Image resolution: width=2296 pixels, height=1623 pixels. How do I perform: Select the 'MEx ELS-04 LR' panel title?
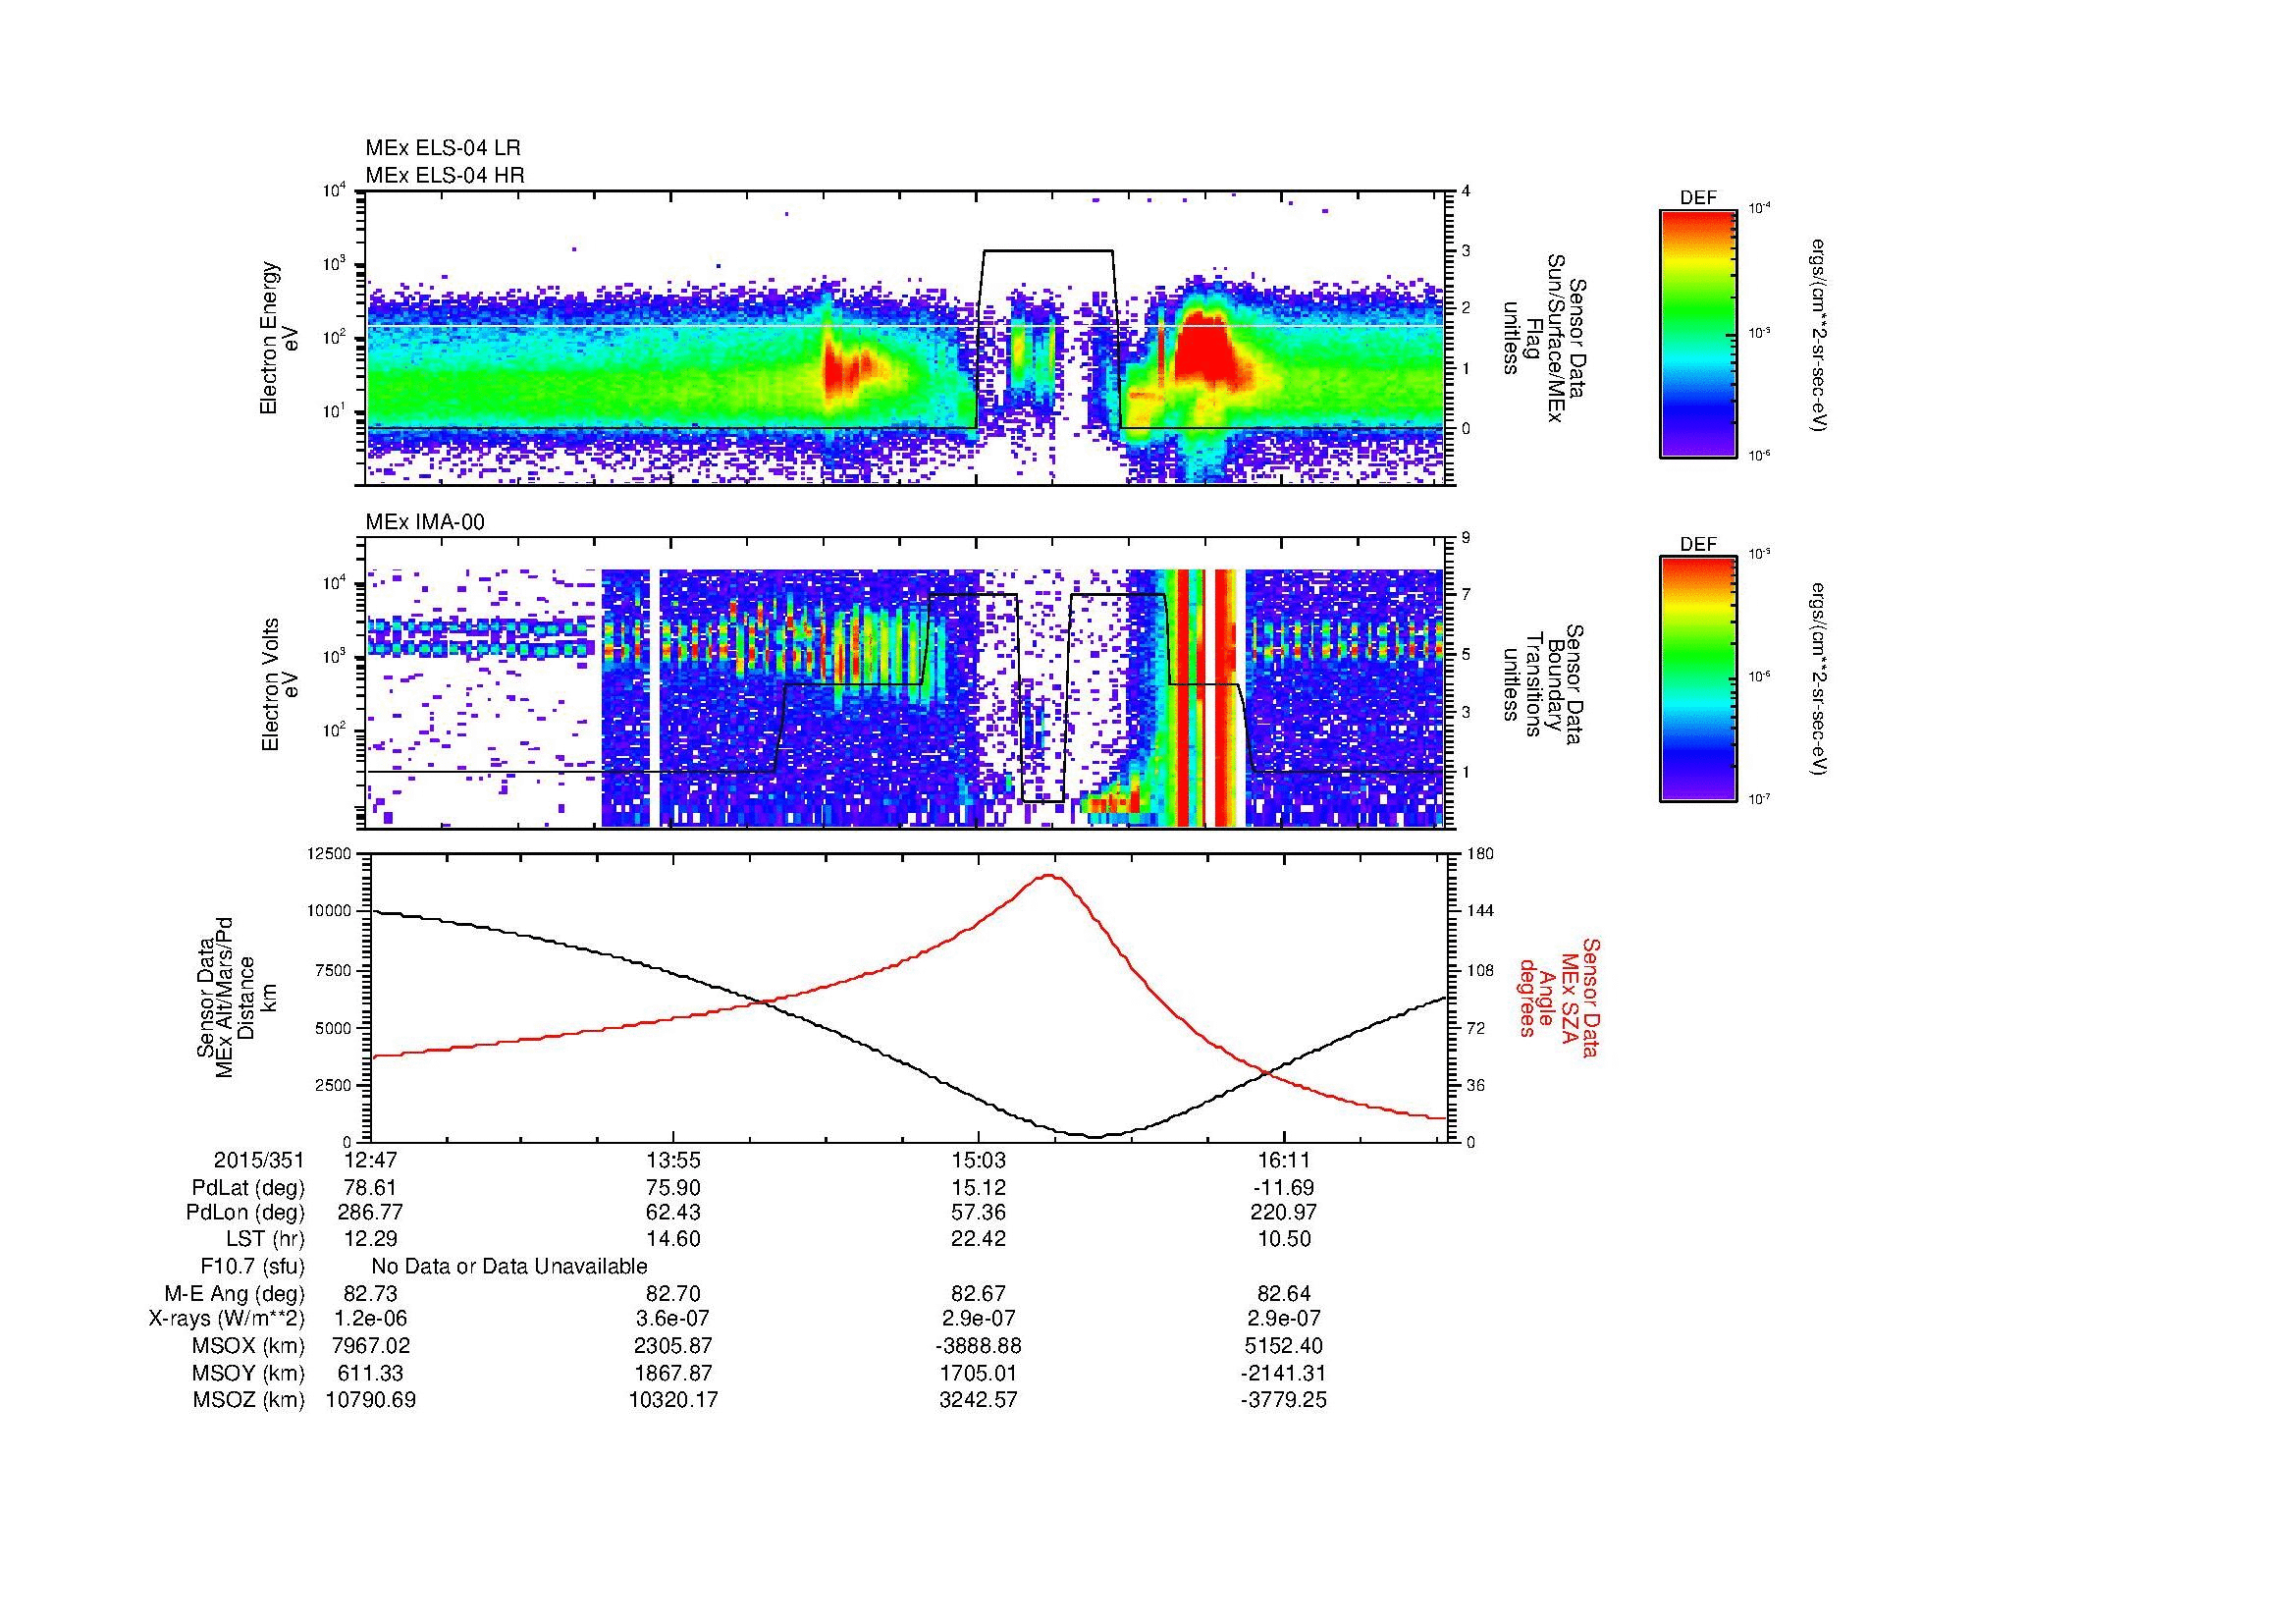click(x=443, y=148)
